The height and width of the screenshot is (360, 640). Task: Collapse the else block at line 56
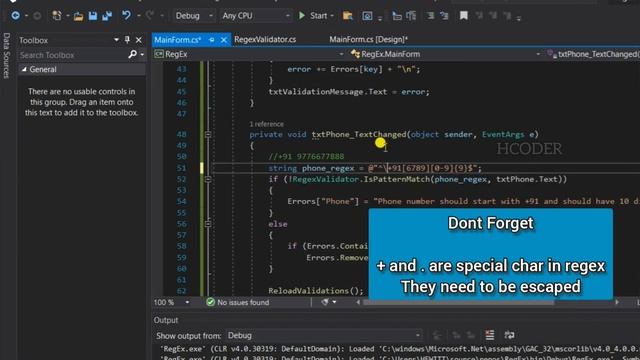(208, 224)
